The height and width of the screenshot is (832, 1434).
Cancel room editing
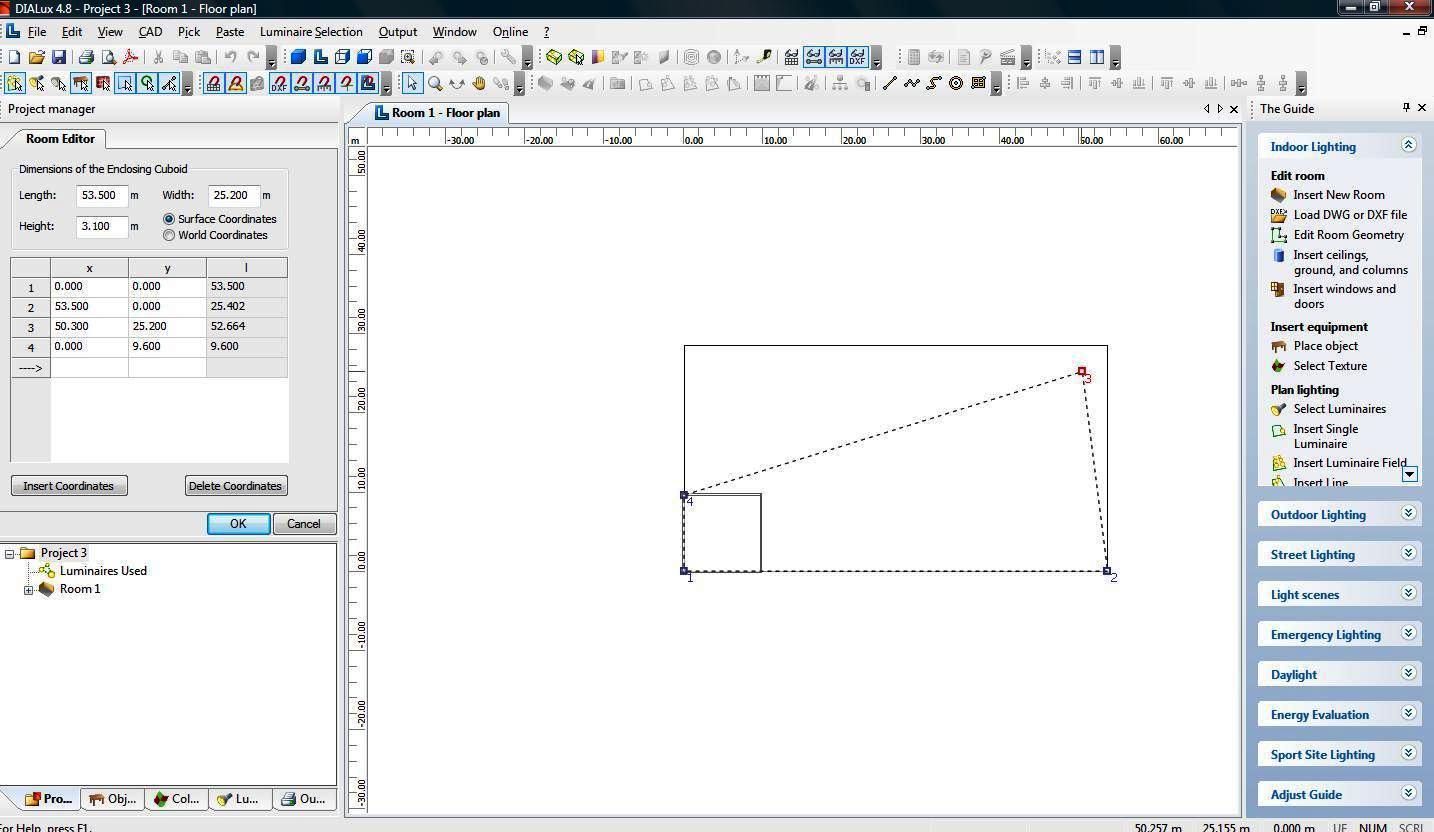(x=304, y=524)
